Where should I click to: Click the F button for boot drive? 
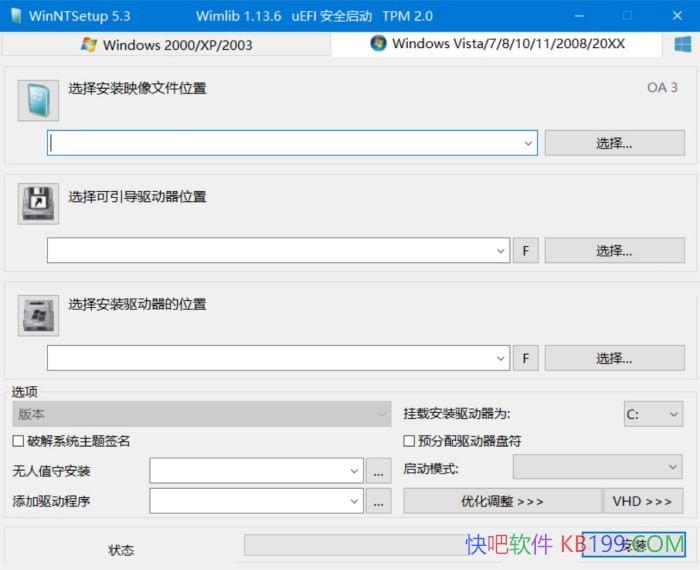(x=526, y=251)
